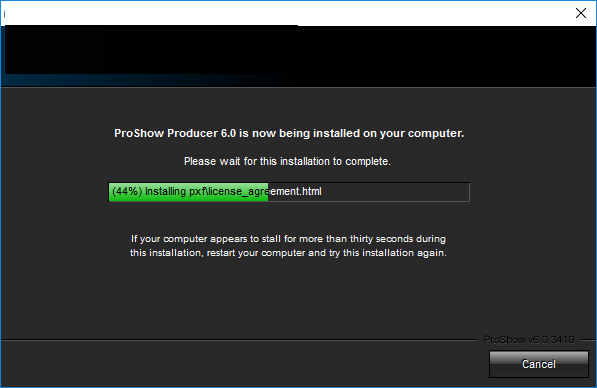Viewport: 597px width, 388px height.
Task: Click the empty footer area left of Cancel
Action: click(x=244, y=364)
